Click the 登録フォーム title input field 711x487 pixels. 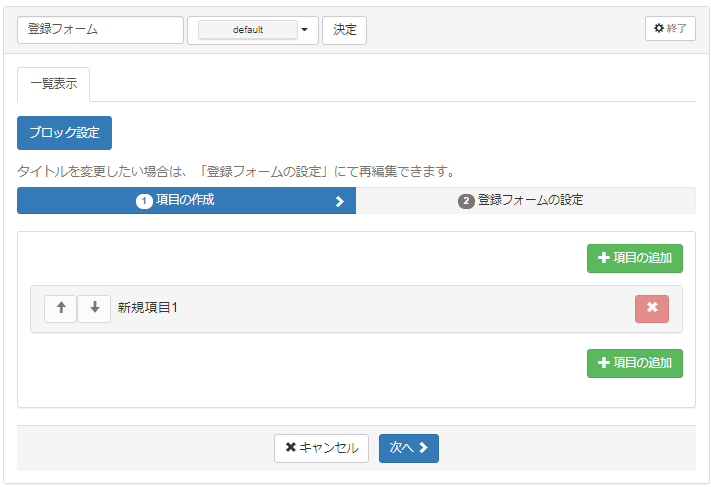100,30
